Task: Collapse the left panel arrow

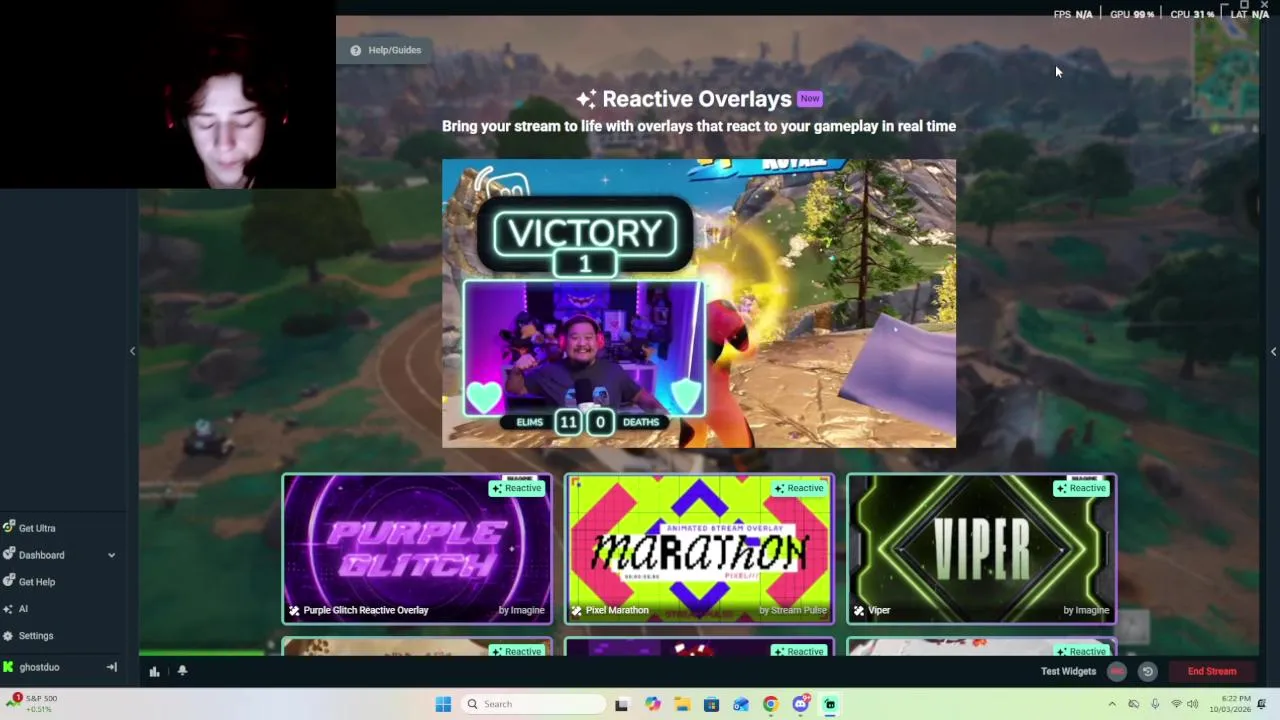Action: coord(132,351)
